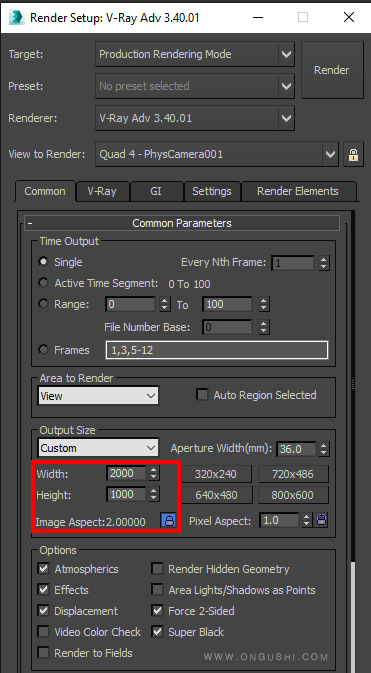Viewport: 371px width, 673px height.
Task: Click the Render button
Action: click(x=331, y=70)
